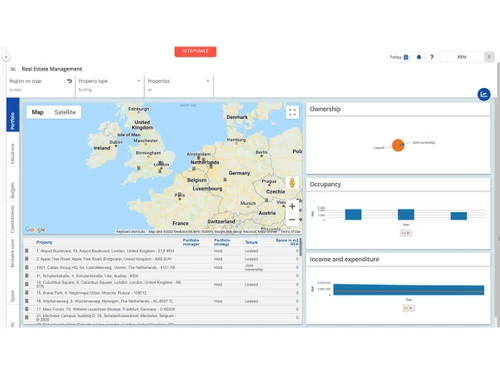Select the 15, Ararat Park property row

click(x=162, y=293)
